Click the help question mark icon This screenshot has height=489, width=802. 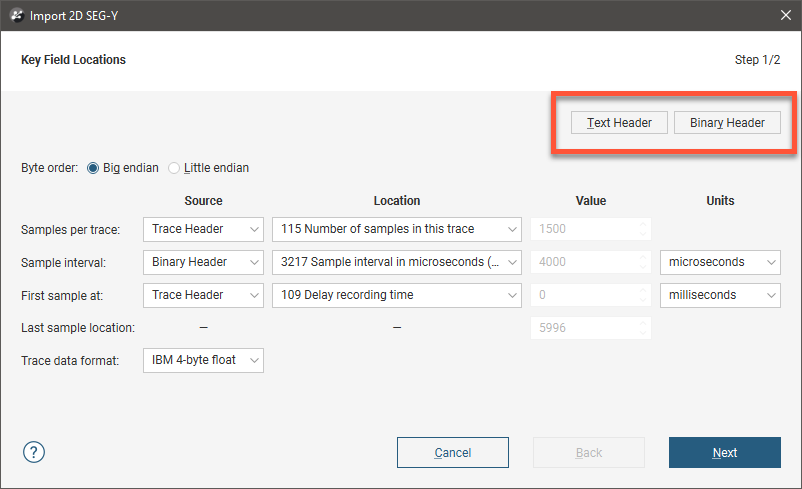pyautogui.click(x=33, y=452)
